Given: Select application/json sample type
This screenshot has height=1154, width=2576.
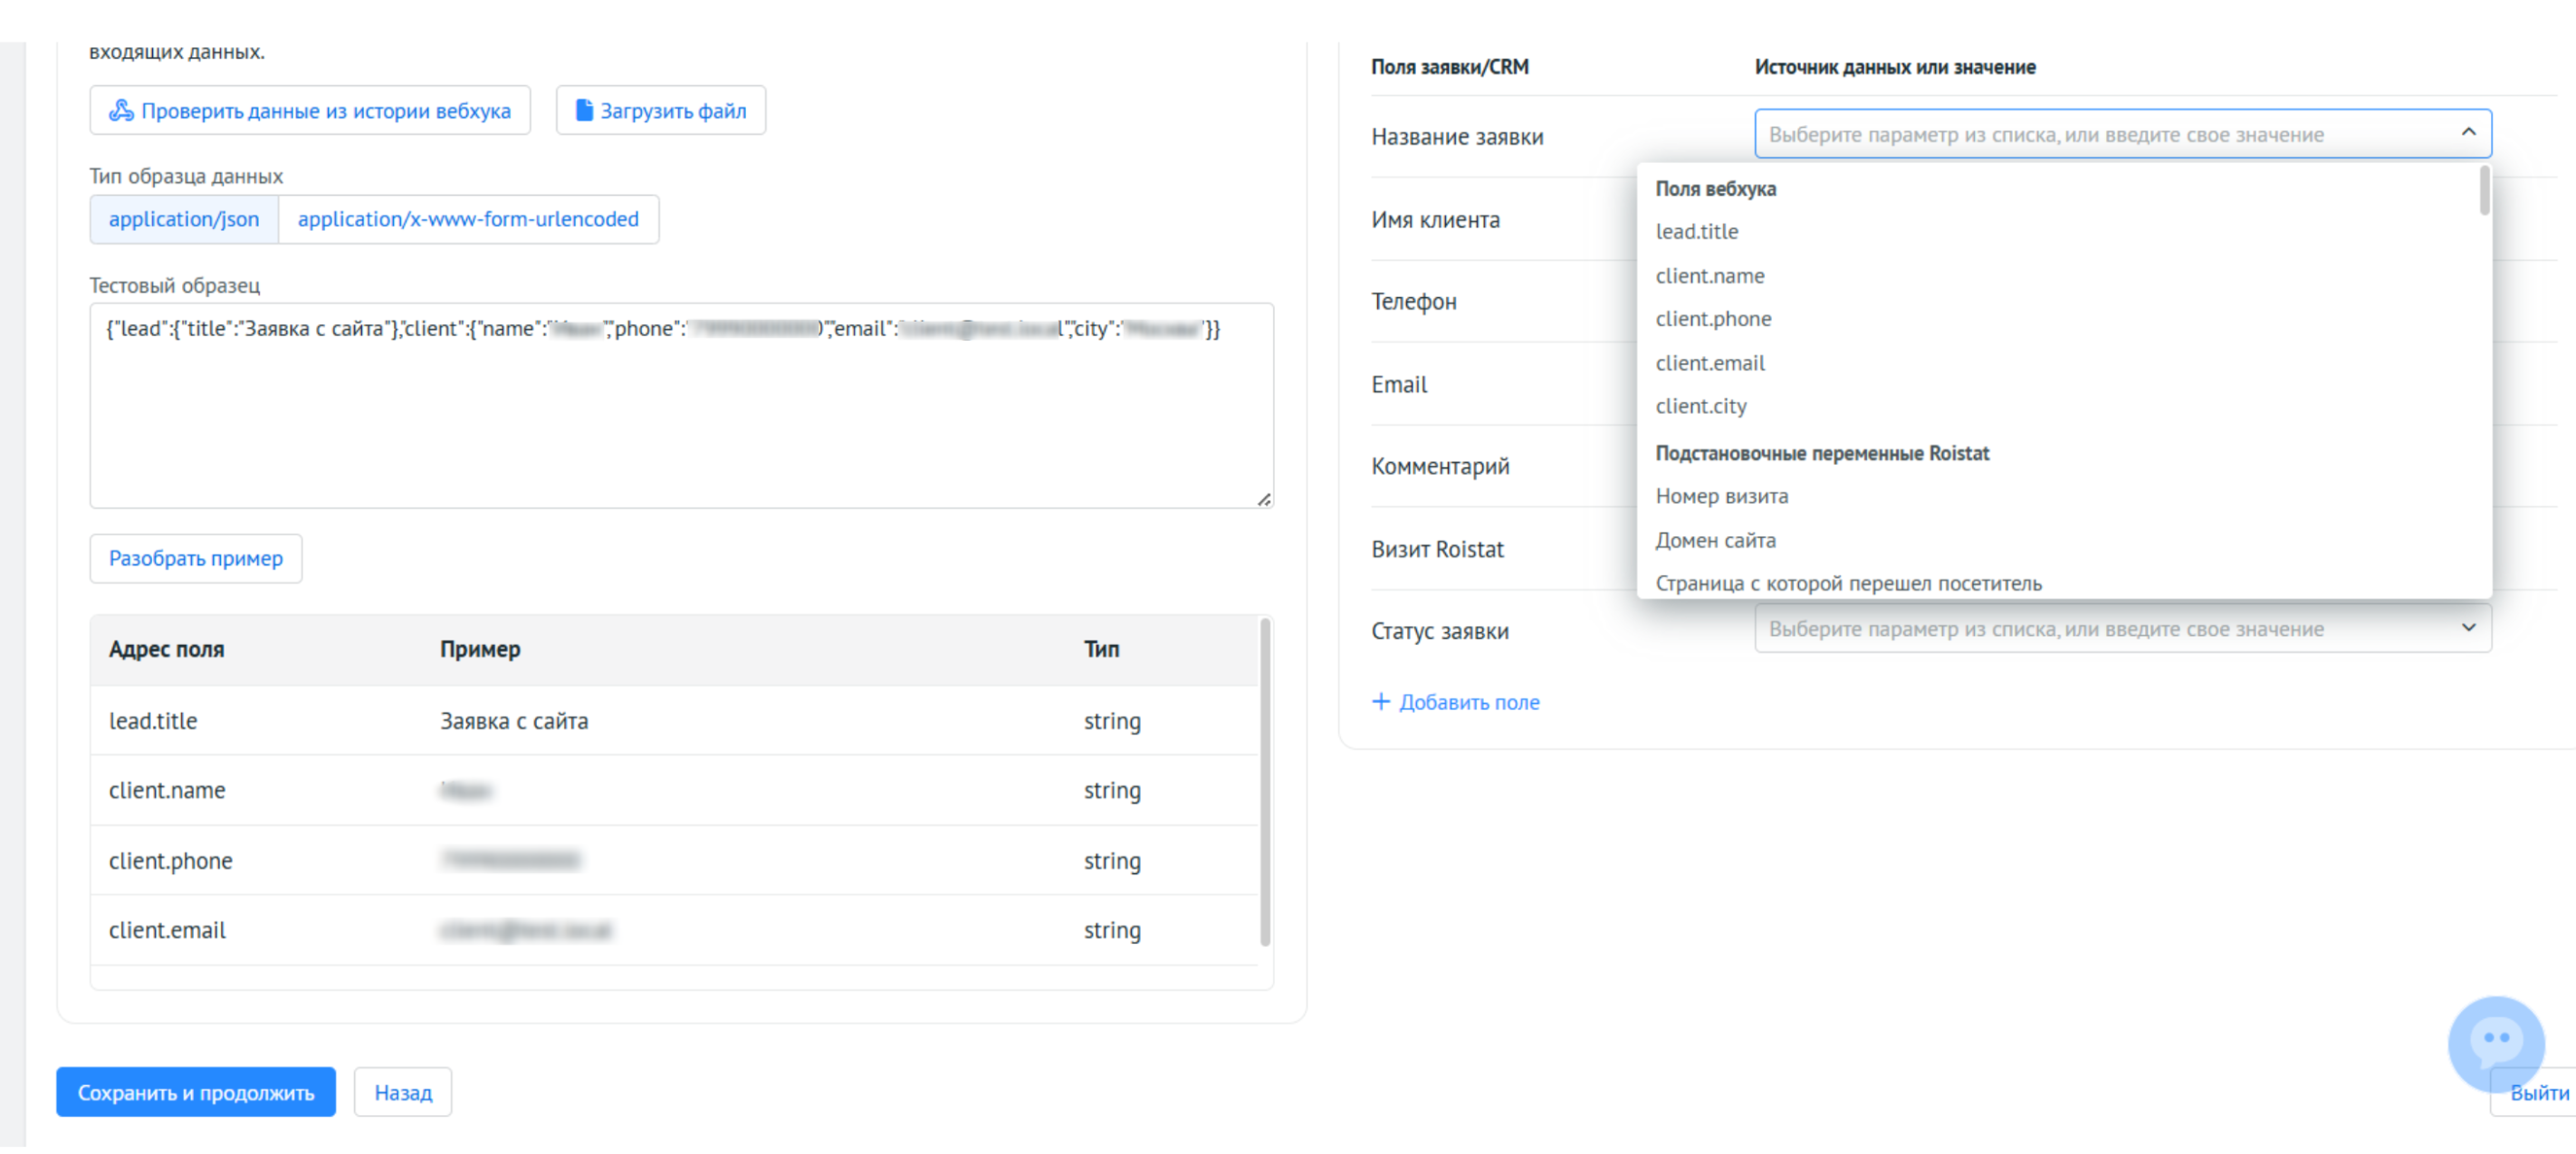Looking at the screenshot, I should click(x=184, y=219).
